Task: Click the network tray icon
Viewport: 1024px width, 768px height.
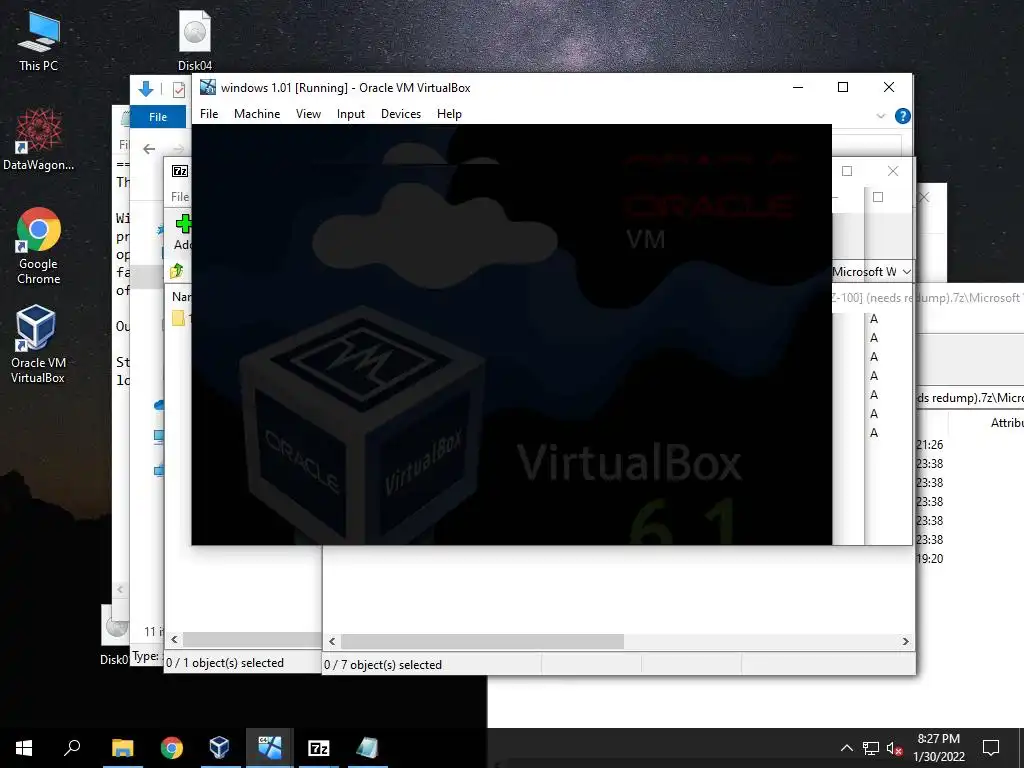Action: pos(871,748)
